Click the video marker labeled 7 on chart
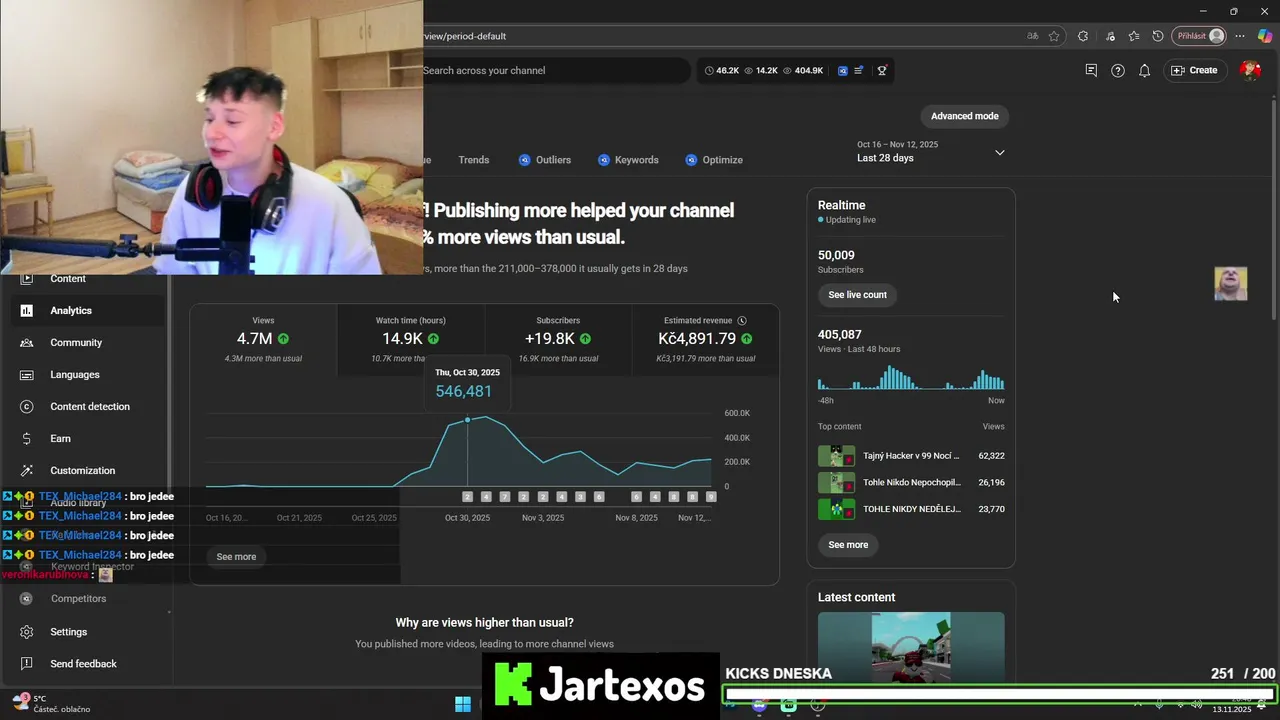This screenshot has height=720, width=1280. click(505, 497)
